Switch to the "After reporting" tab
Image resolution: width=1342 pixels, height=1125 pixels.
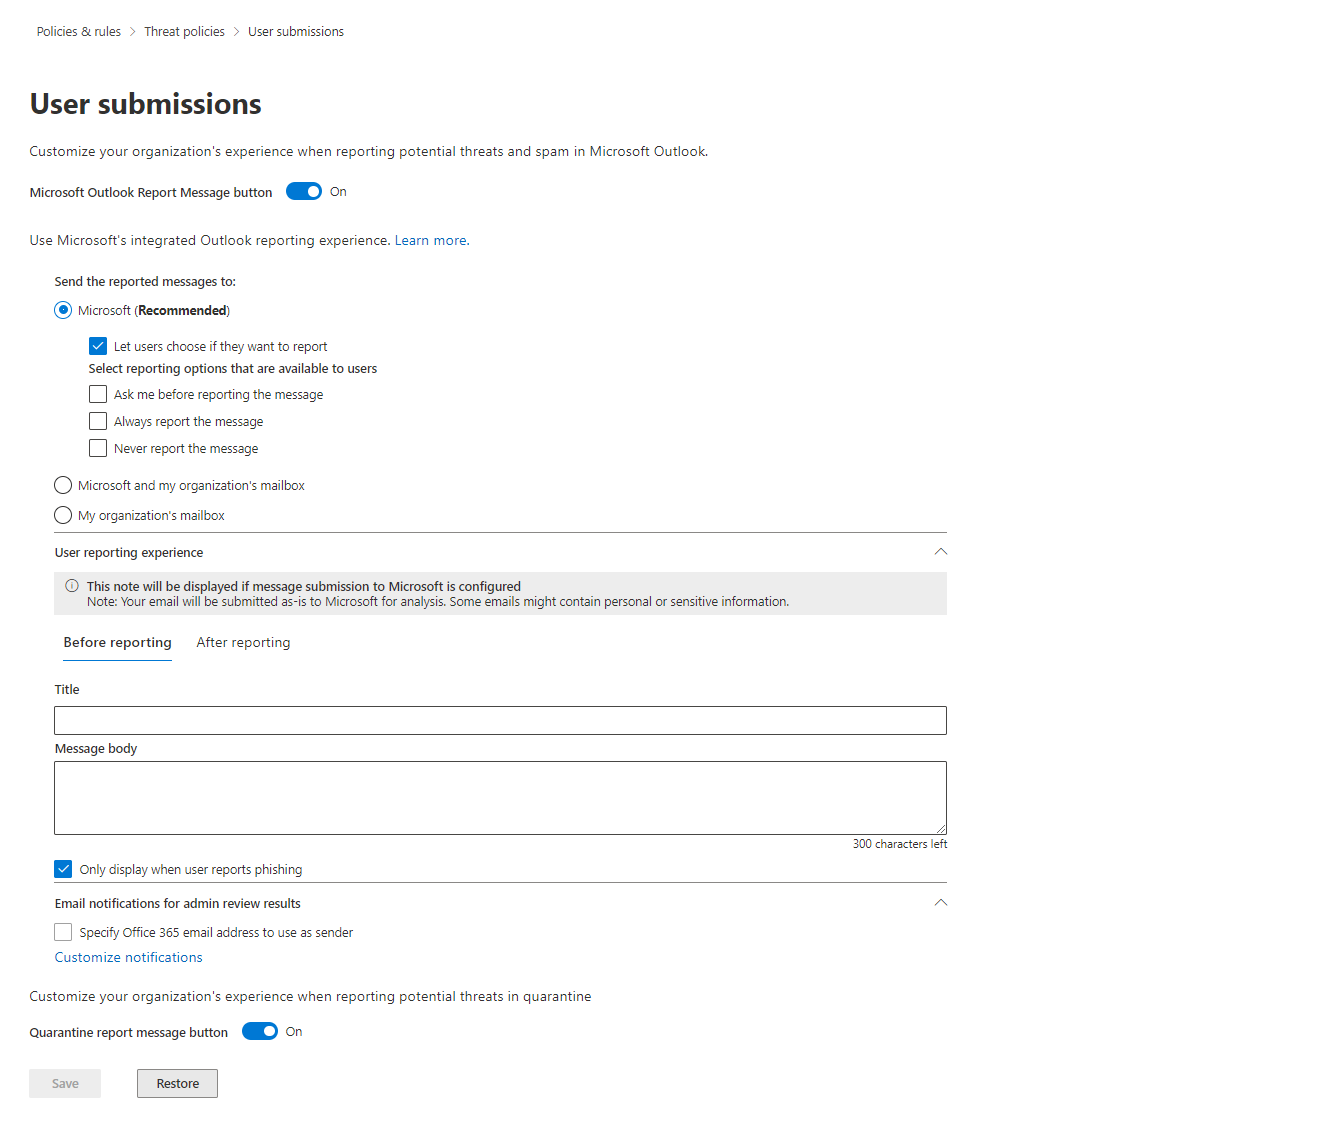[x=243, y=642]
